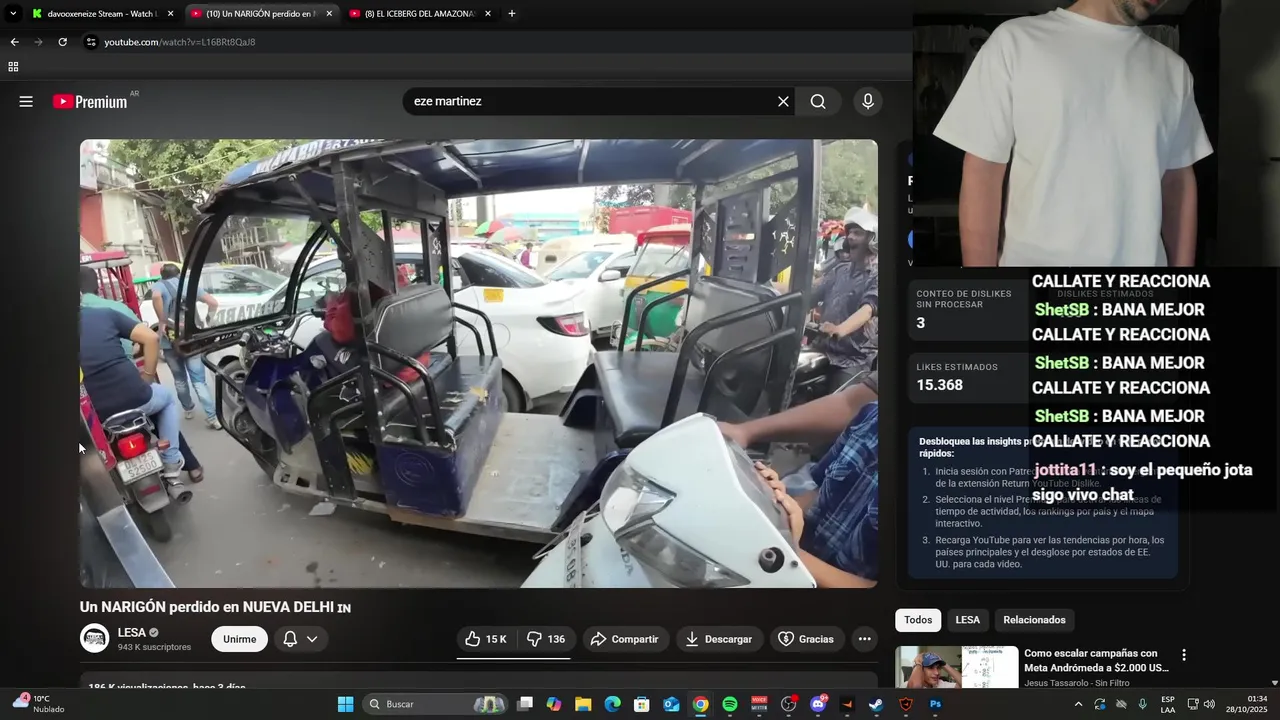Share the video via Compartir
The image size is (1280, 720).
coord(624,639)
